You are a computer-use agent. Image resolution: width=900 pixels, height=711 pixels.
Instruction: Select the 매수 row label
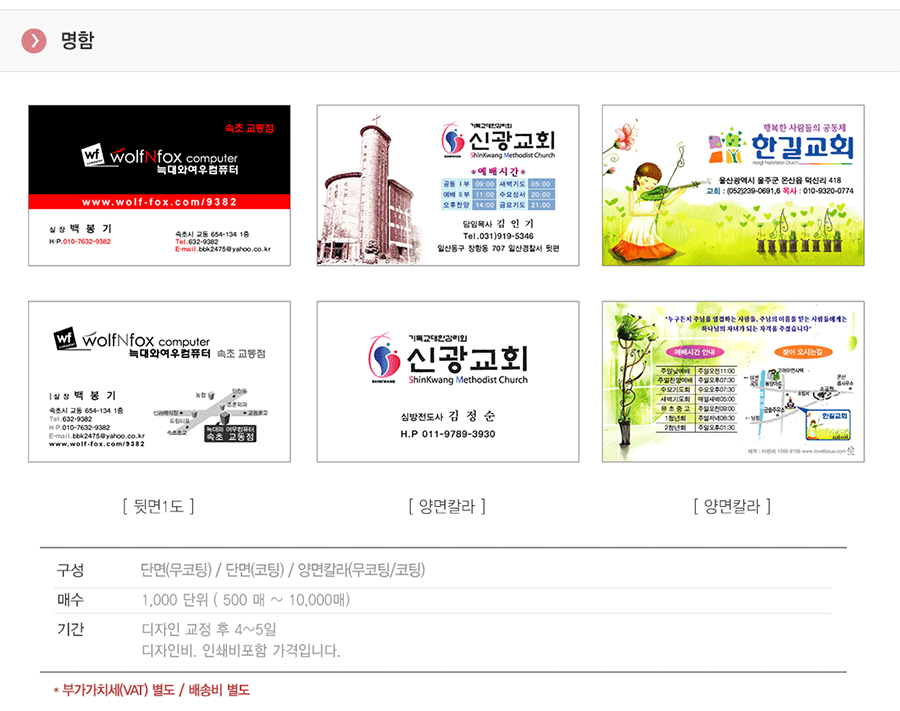[71, 600]
